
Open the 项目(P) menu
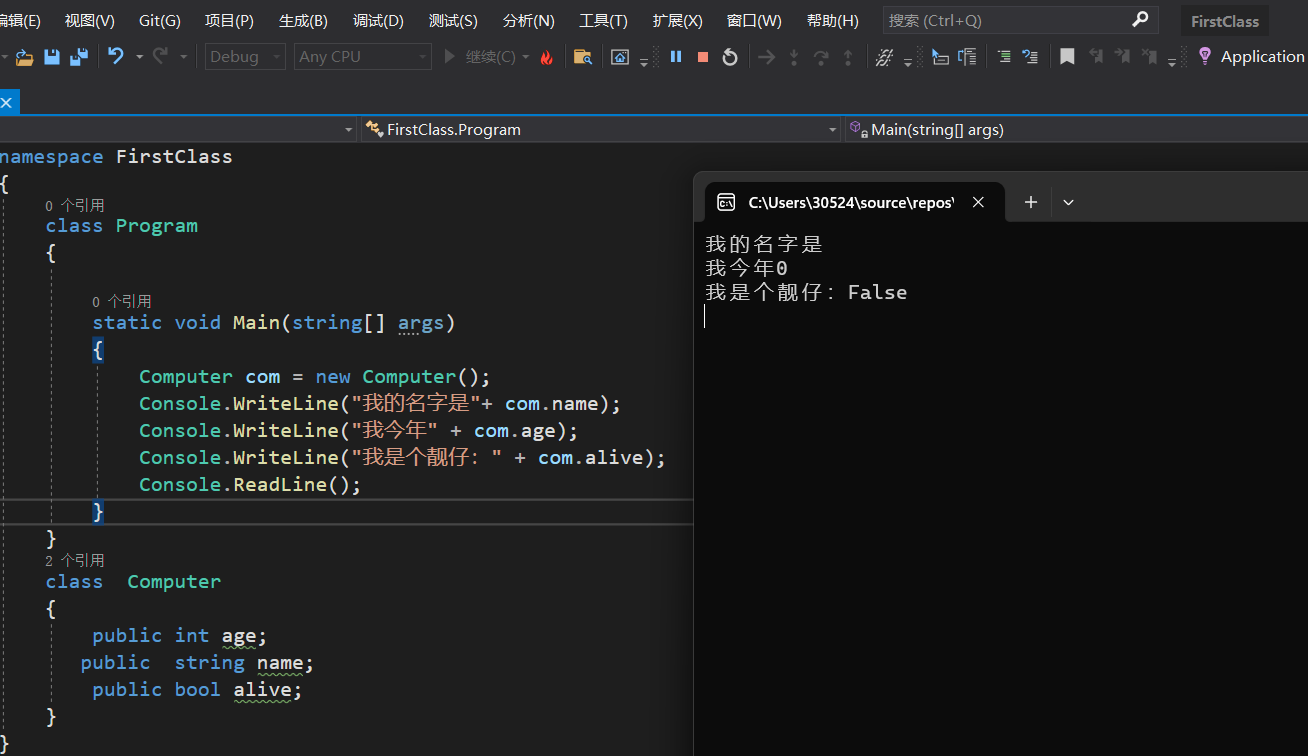[229, 20]
